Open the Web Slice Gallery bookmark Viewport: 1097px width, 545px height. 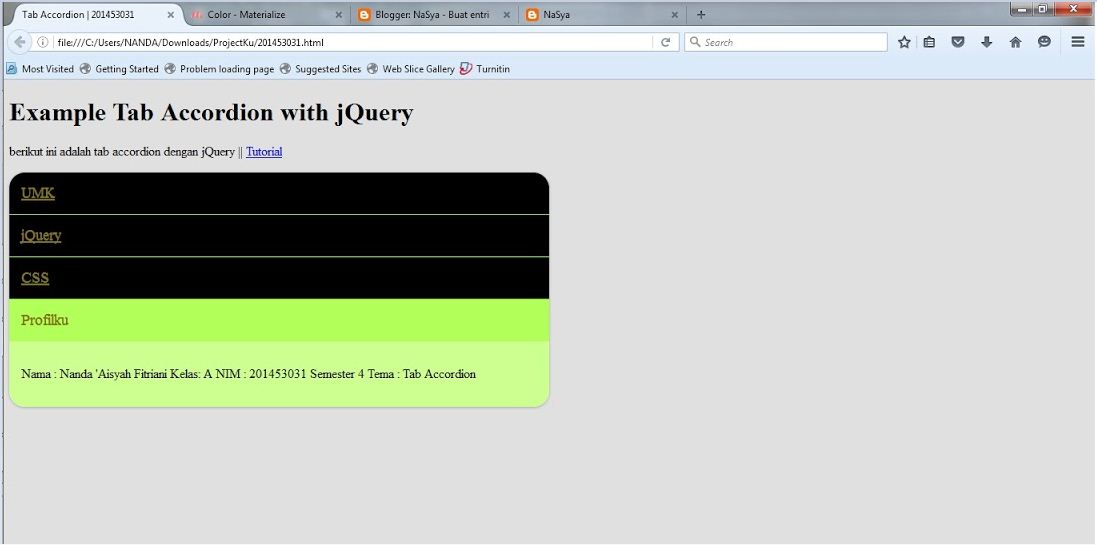411,69
